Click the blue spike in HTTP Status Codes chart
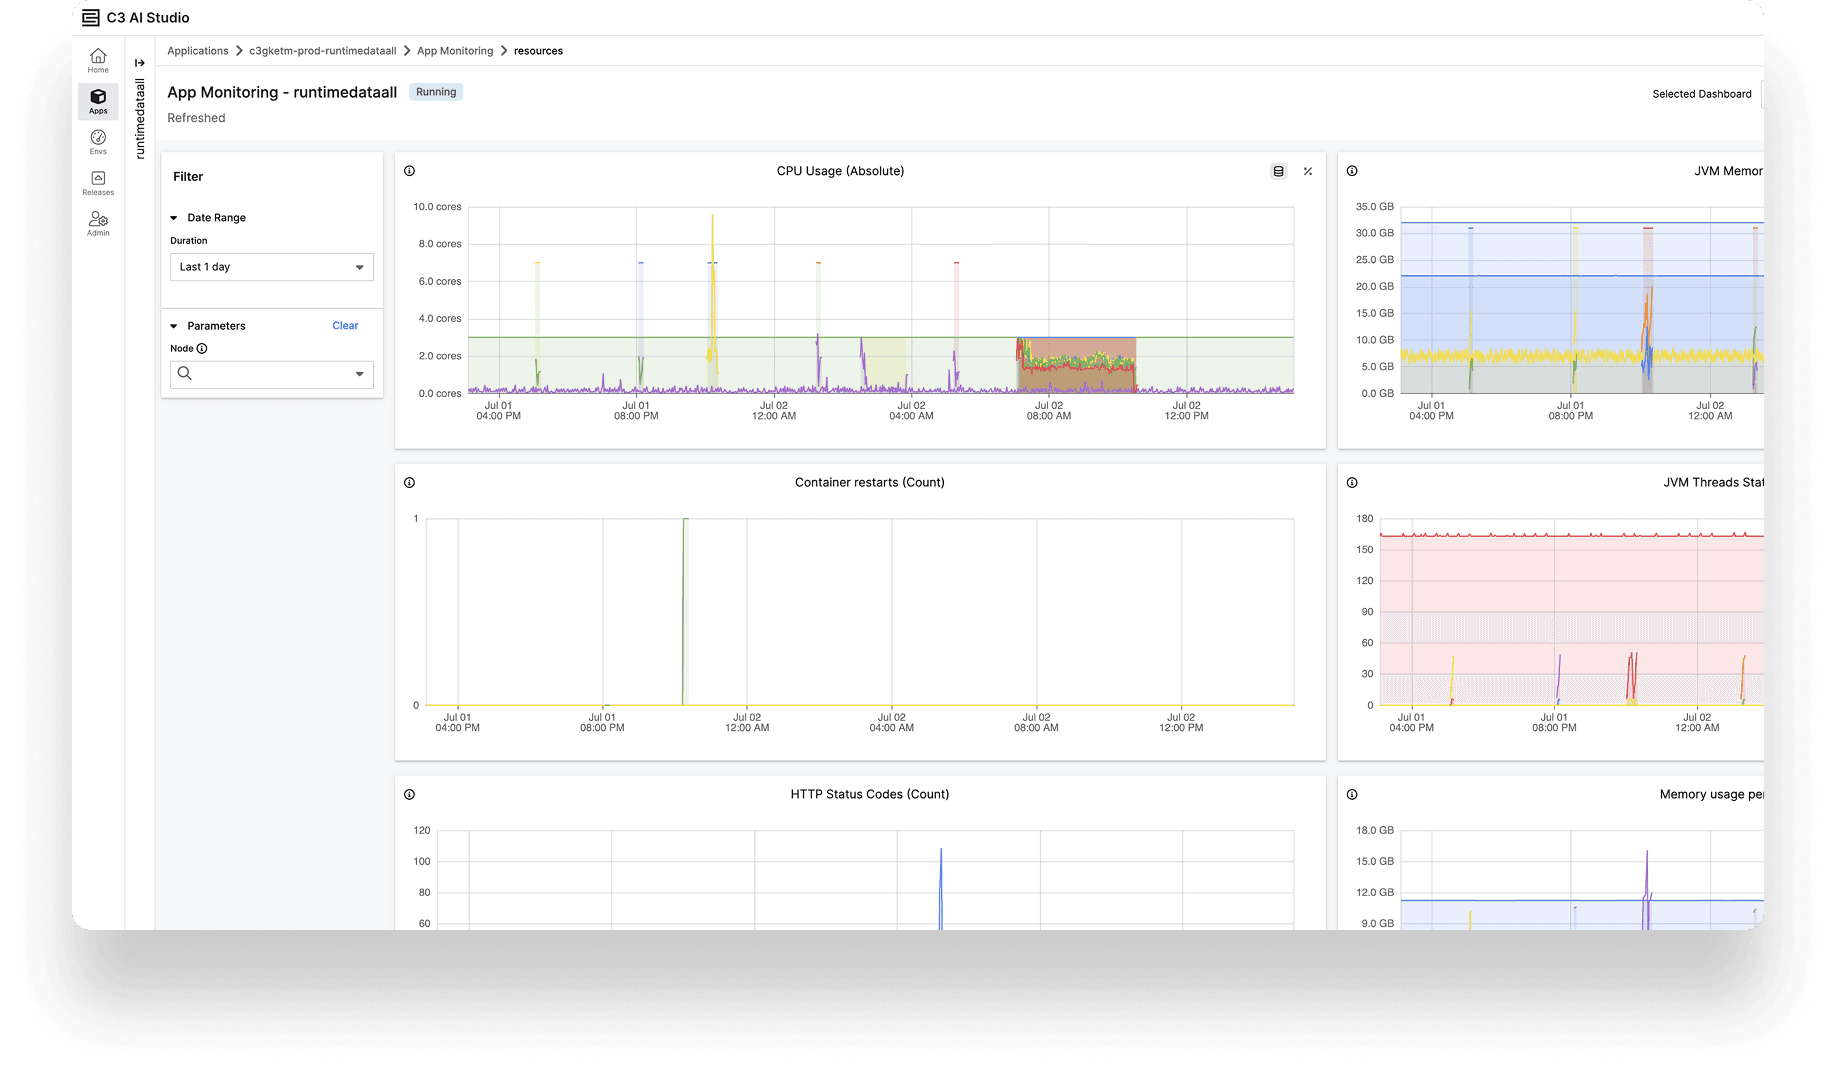Viewport: 1836px width, 1074px height. [x=941, y=888]
